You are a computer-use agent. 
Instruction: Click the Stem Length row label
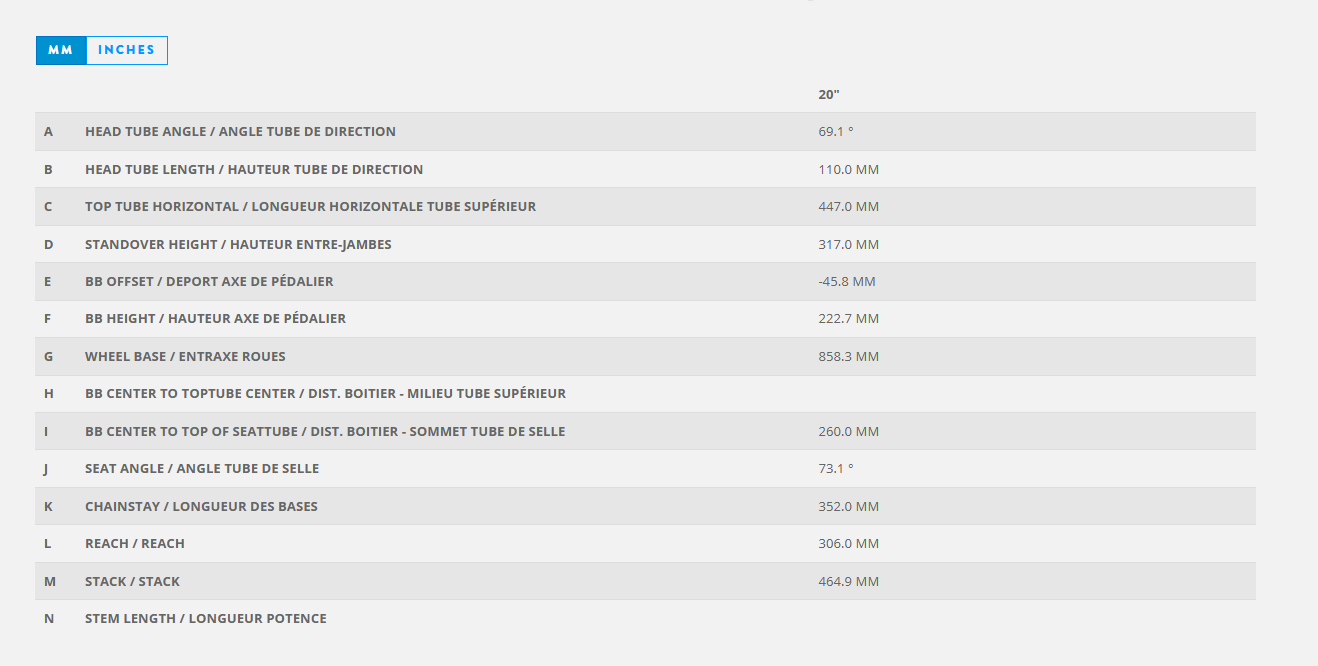[x=205, y=619]
